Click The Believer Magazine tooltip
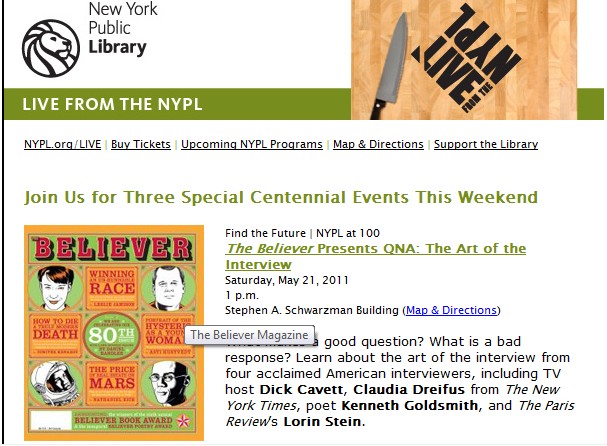The width and height of the screenshot is (607, 446). pyautogui.click(x=249, y=335)
